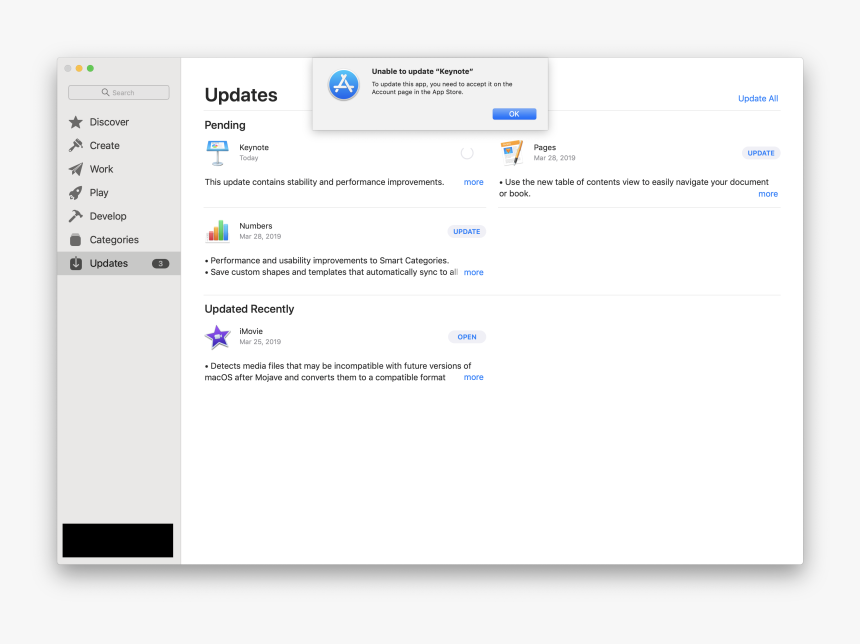The image size is (860, 644).
Task: Expand Pages update notes with more
Action: click(768, 194)
